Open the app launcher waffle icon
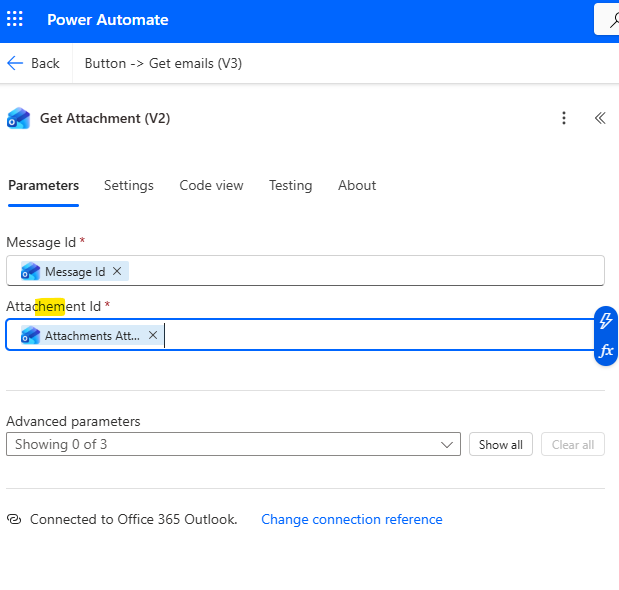Image resolution: width=619 pixels, height=590 pixels. pos(15,19)
